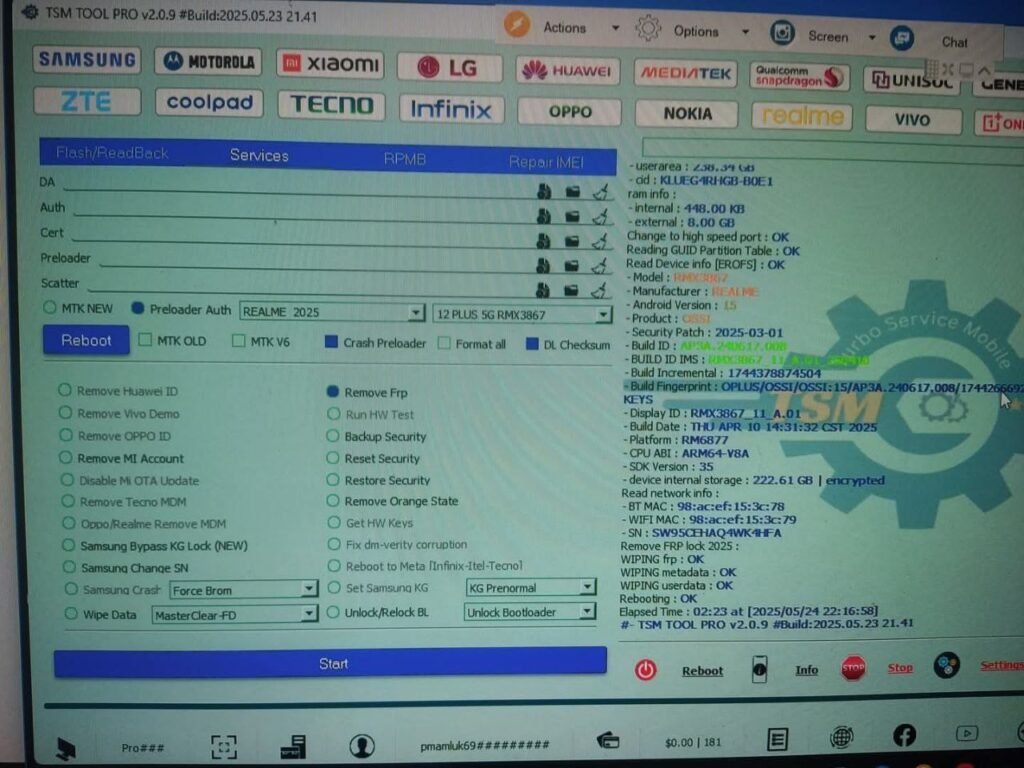This screenshot has width=1024, height=768.
Task: Click the settings gears icon beside Settings
Action: click(x=947, y=665)
